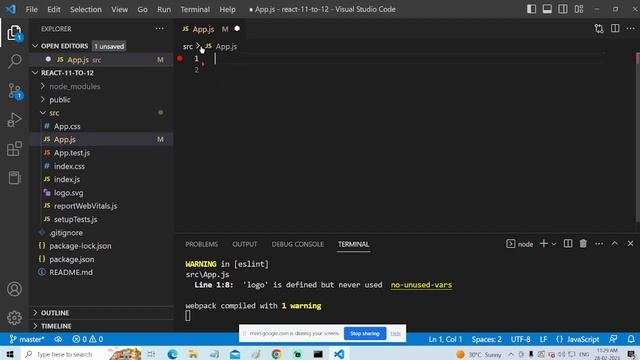Create a new terminal with plus icon
The image size is (640, 360).
(543, 244)
